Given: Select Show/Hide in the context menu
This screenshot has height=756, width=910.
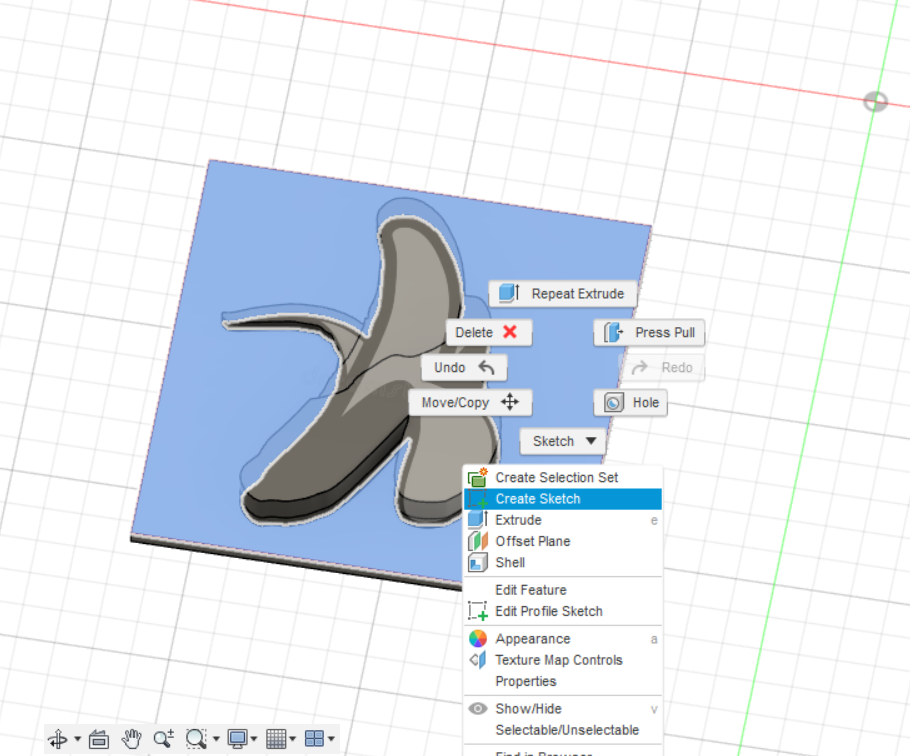Looking at the screenshot, I should [563, 709].
